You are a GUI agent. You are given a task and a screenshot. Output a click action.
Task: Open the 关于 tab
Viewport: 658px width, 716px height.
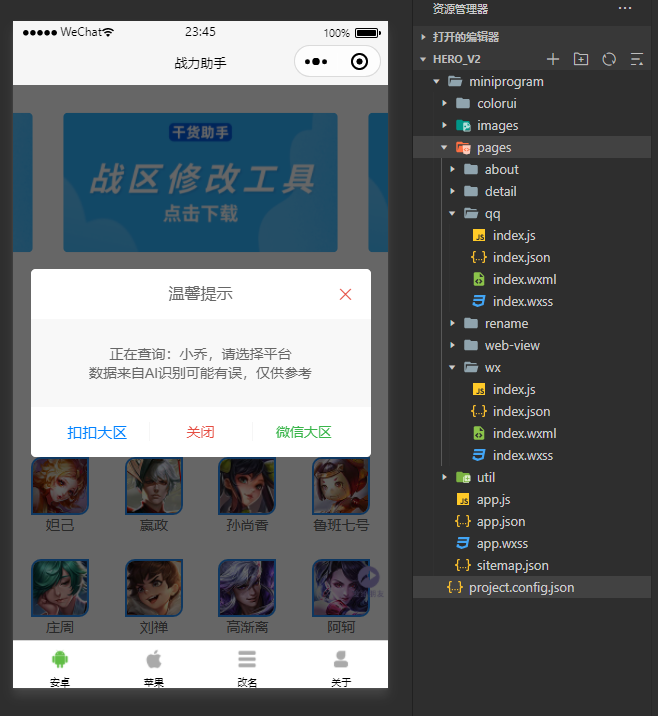pos(341,668)
